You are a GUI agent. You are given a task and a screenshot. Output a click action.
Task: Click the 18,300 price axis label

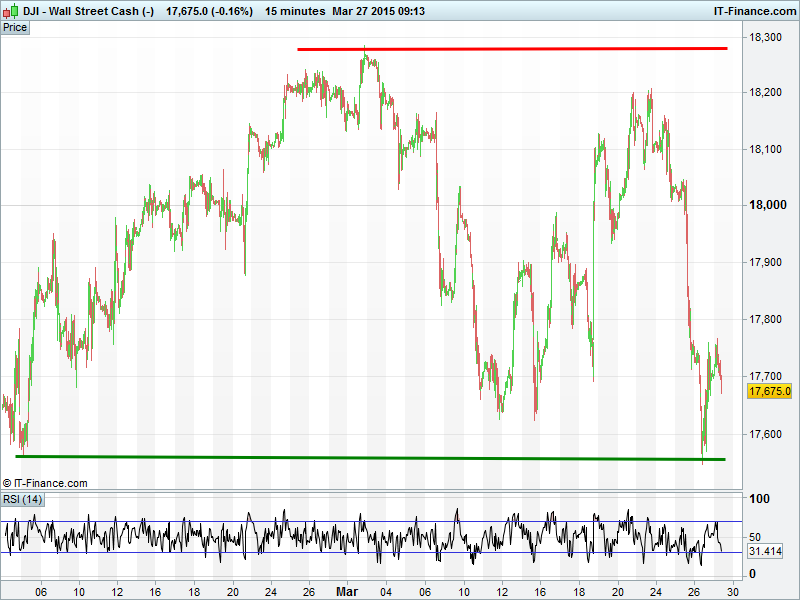769,37
